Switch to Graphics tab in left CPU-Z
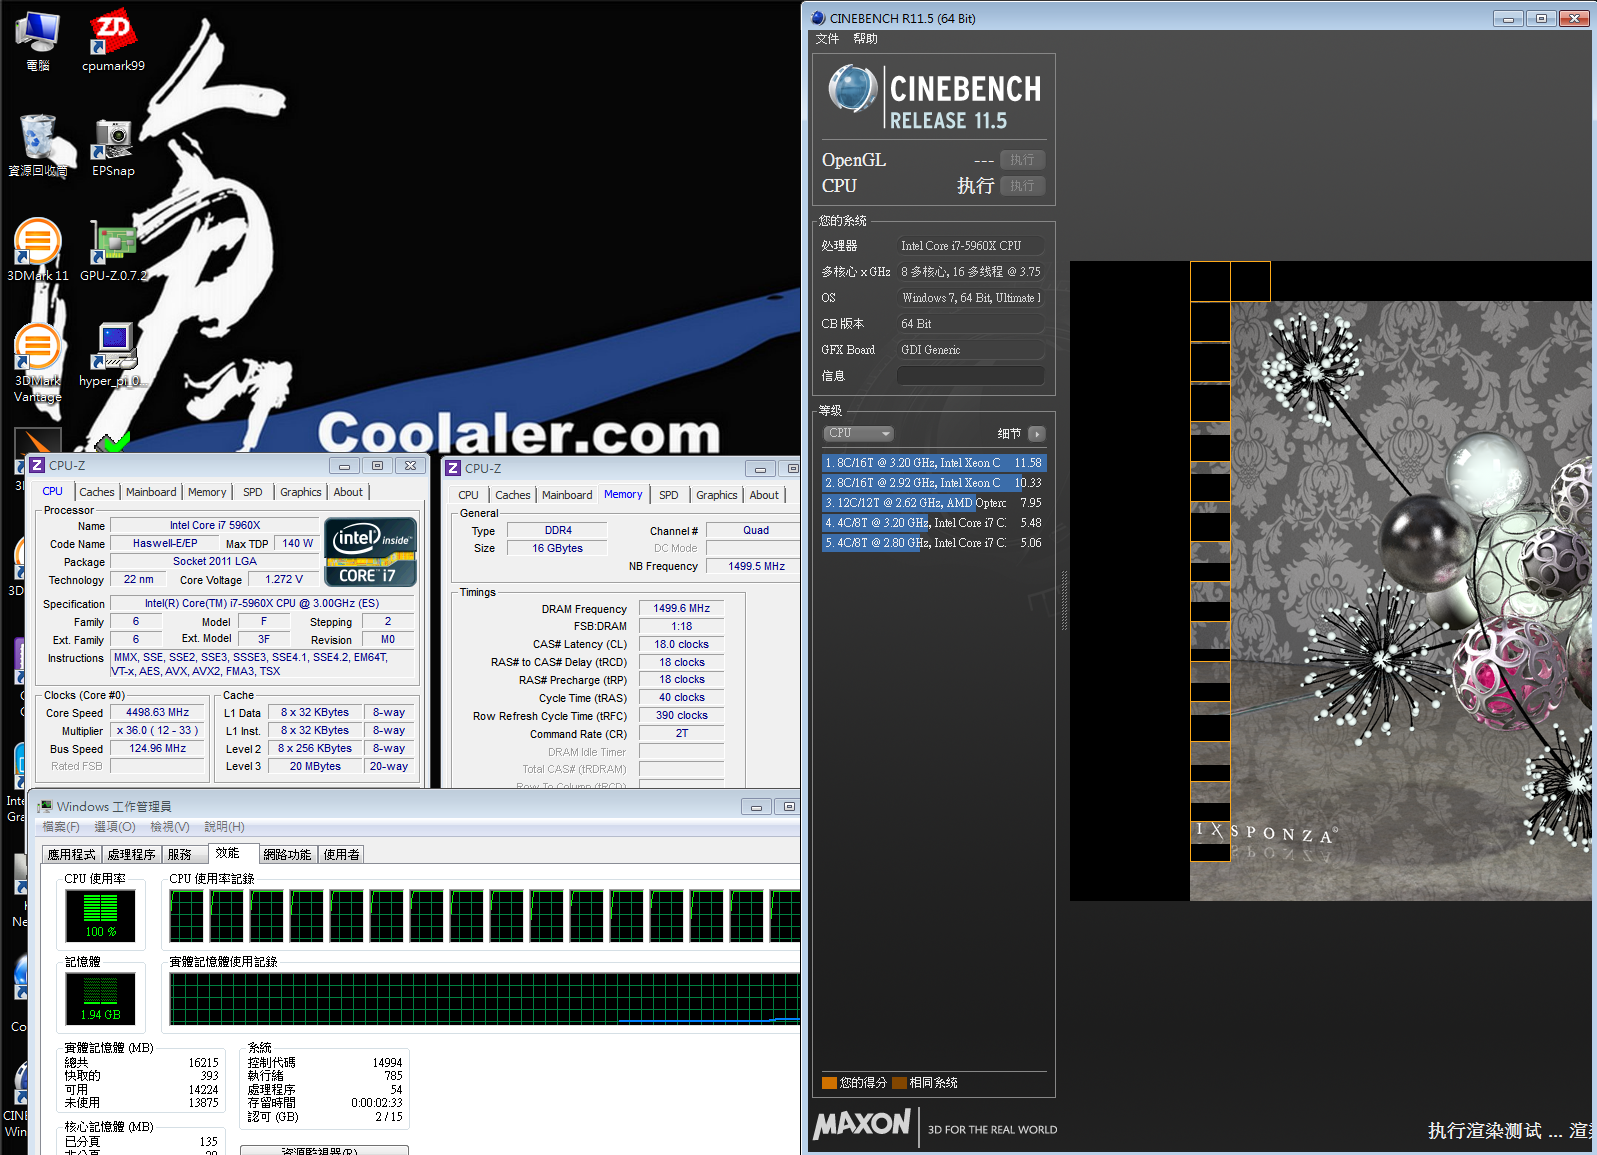 click(x=301, y=492)
